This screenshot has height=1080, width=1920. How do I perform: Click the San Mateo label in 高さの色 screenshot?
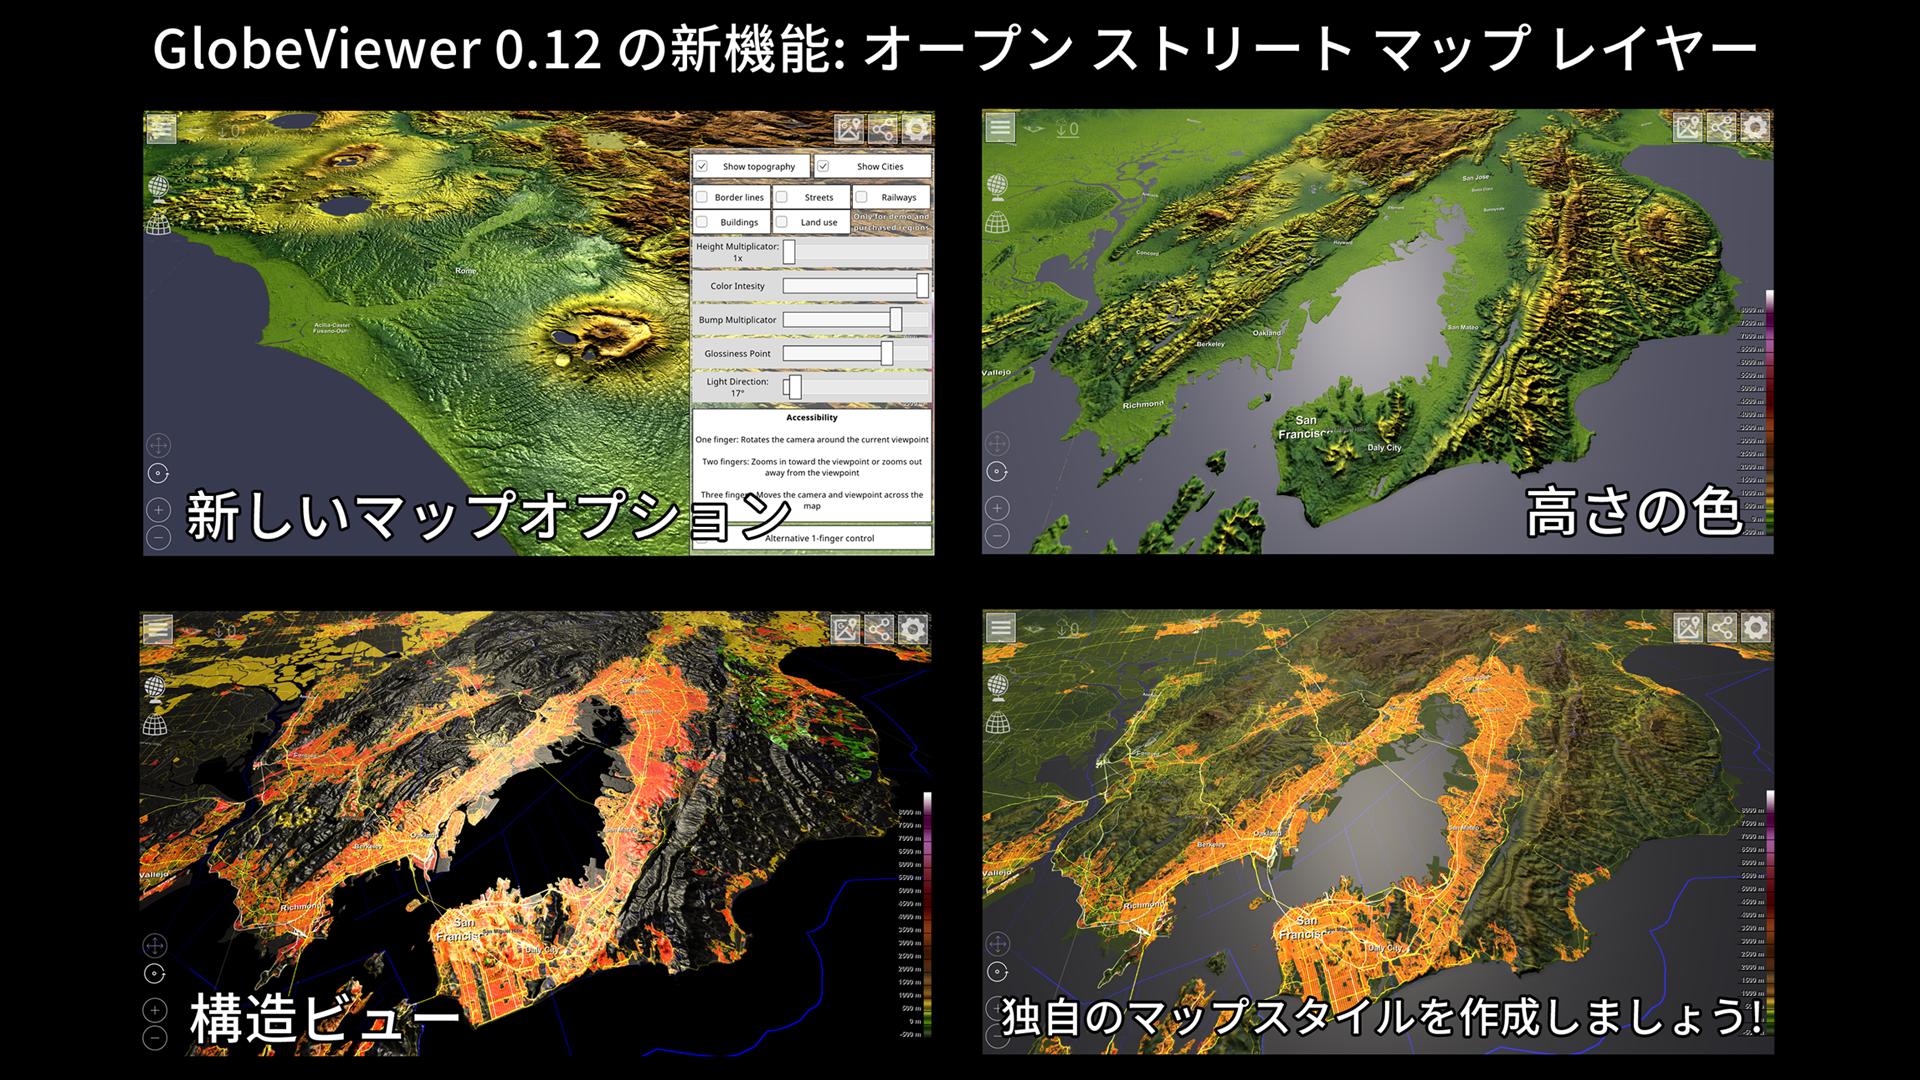pyautogui.click(x=1463, y=327)
